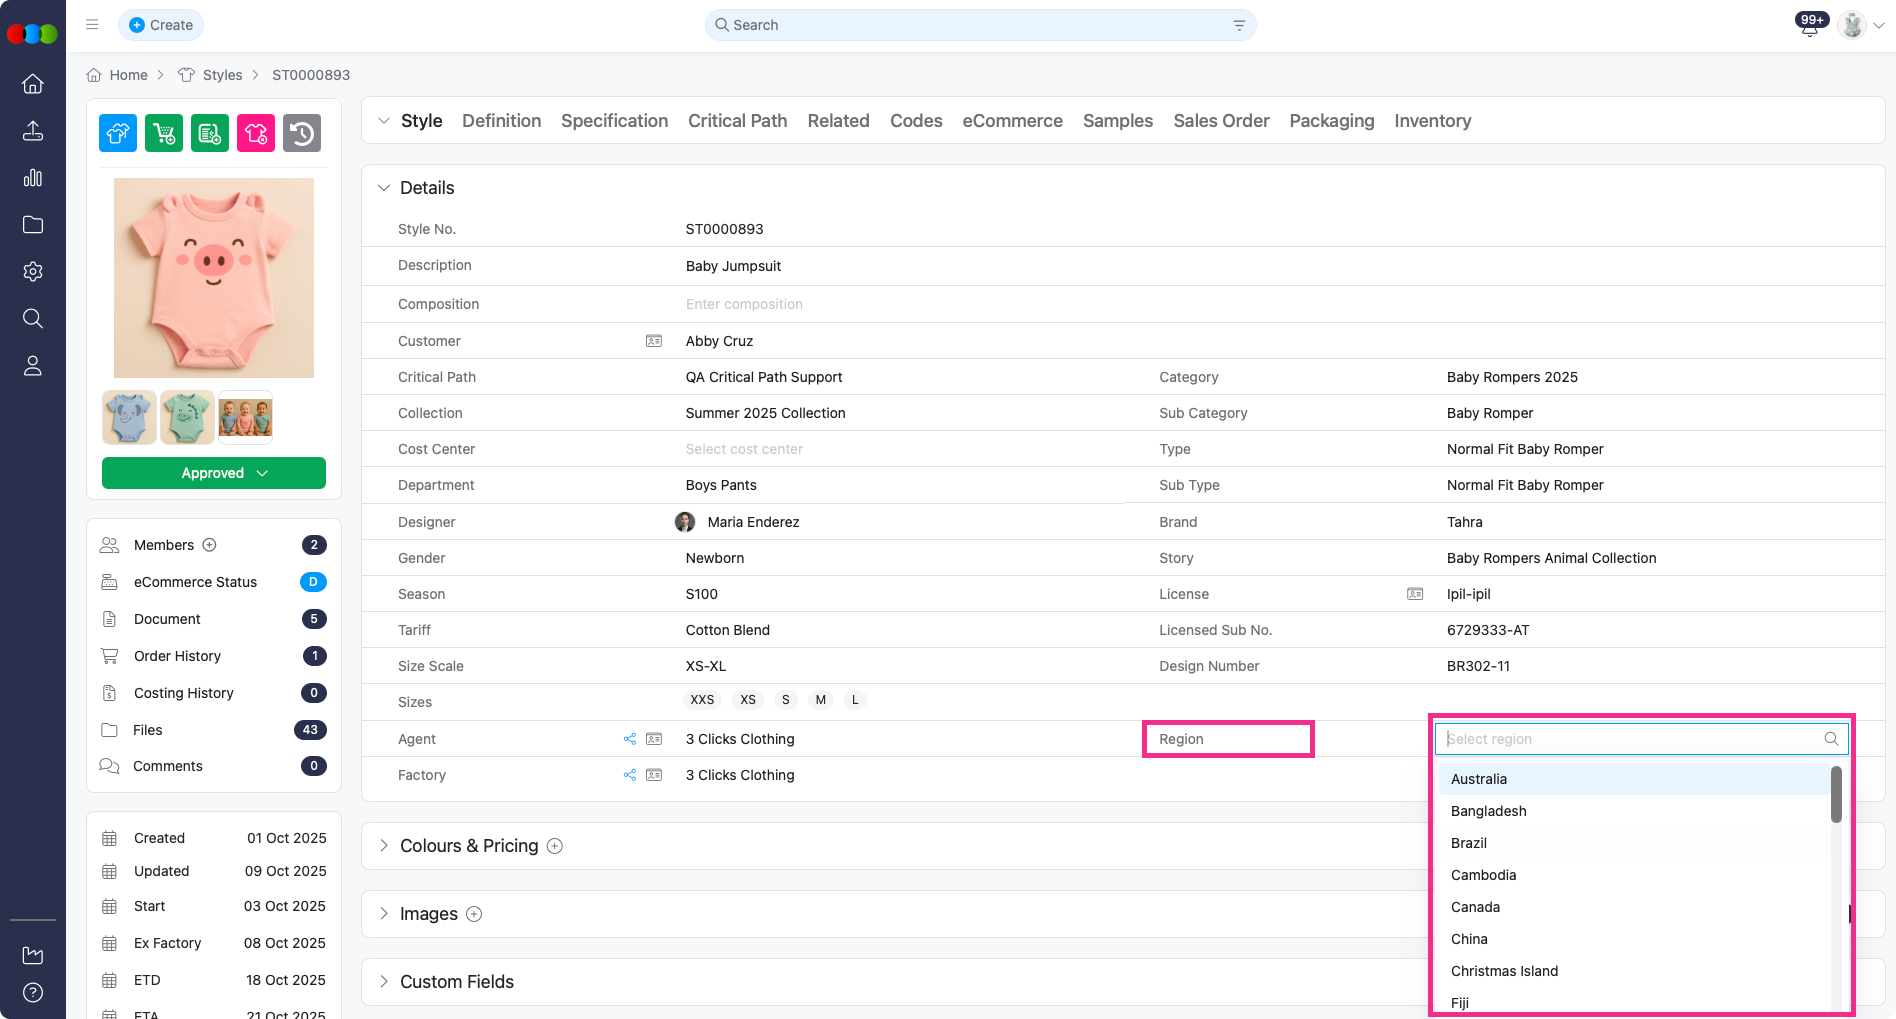The image size is (1896, 1019).
Task: Click the green shopping cart icon button
Action: [x=164, y=133]
